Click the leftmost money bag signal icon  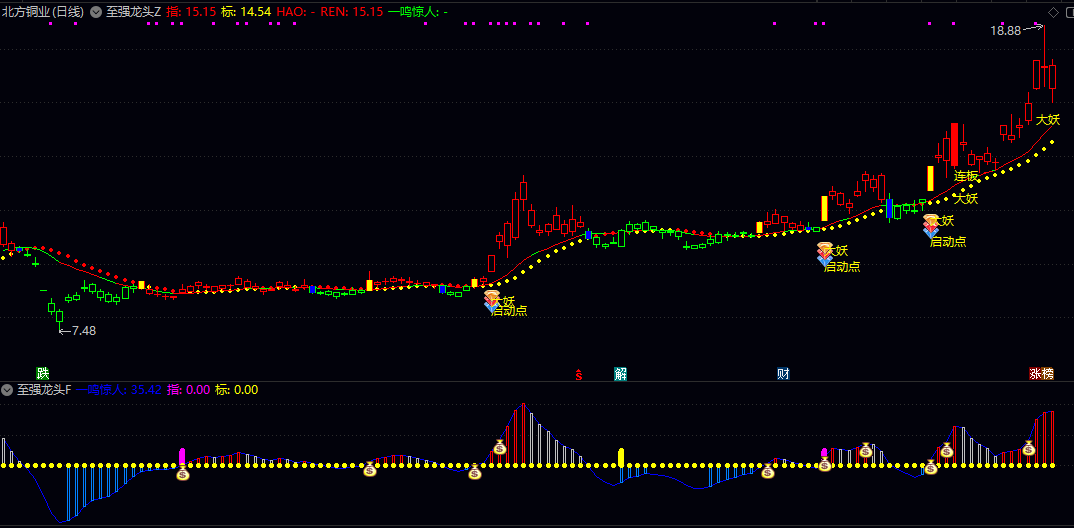[182, 473]
